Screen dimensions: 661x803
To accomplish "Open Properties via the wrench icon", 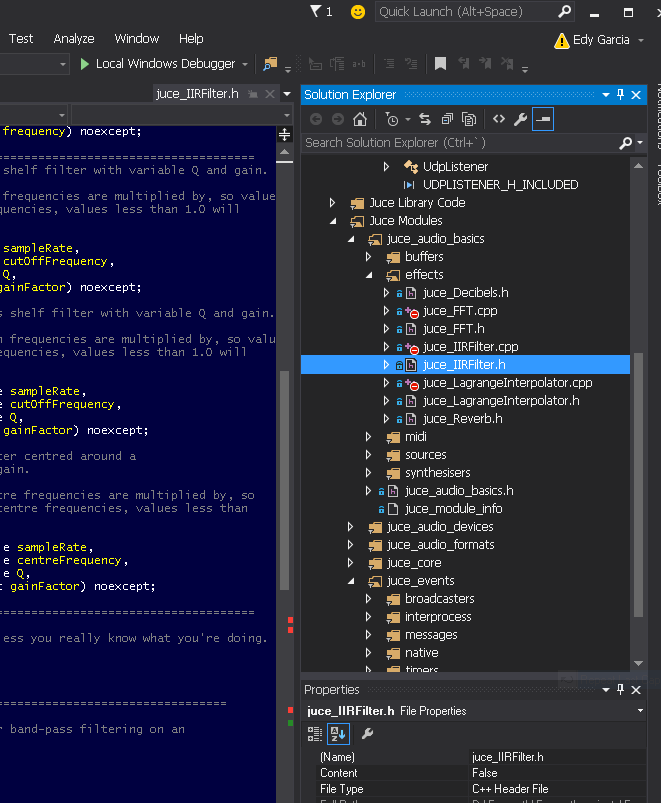I will click(520, 119).
